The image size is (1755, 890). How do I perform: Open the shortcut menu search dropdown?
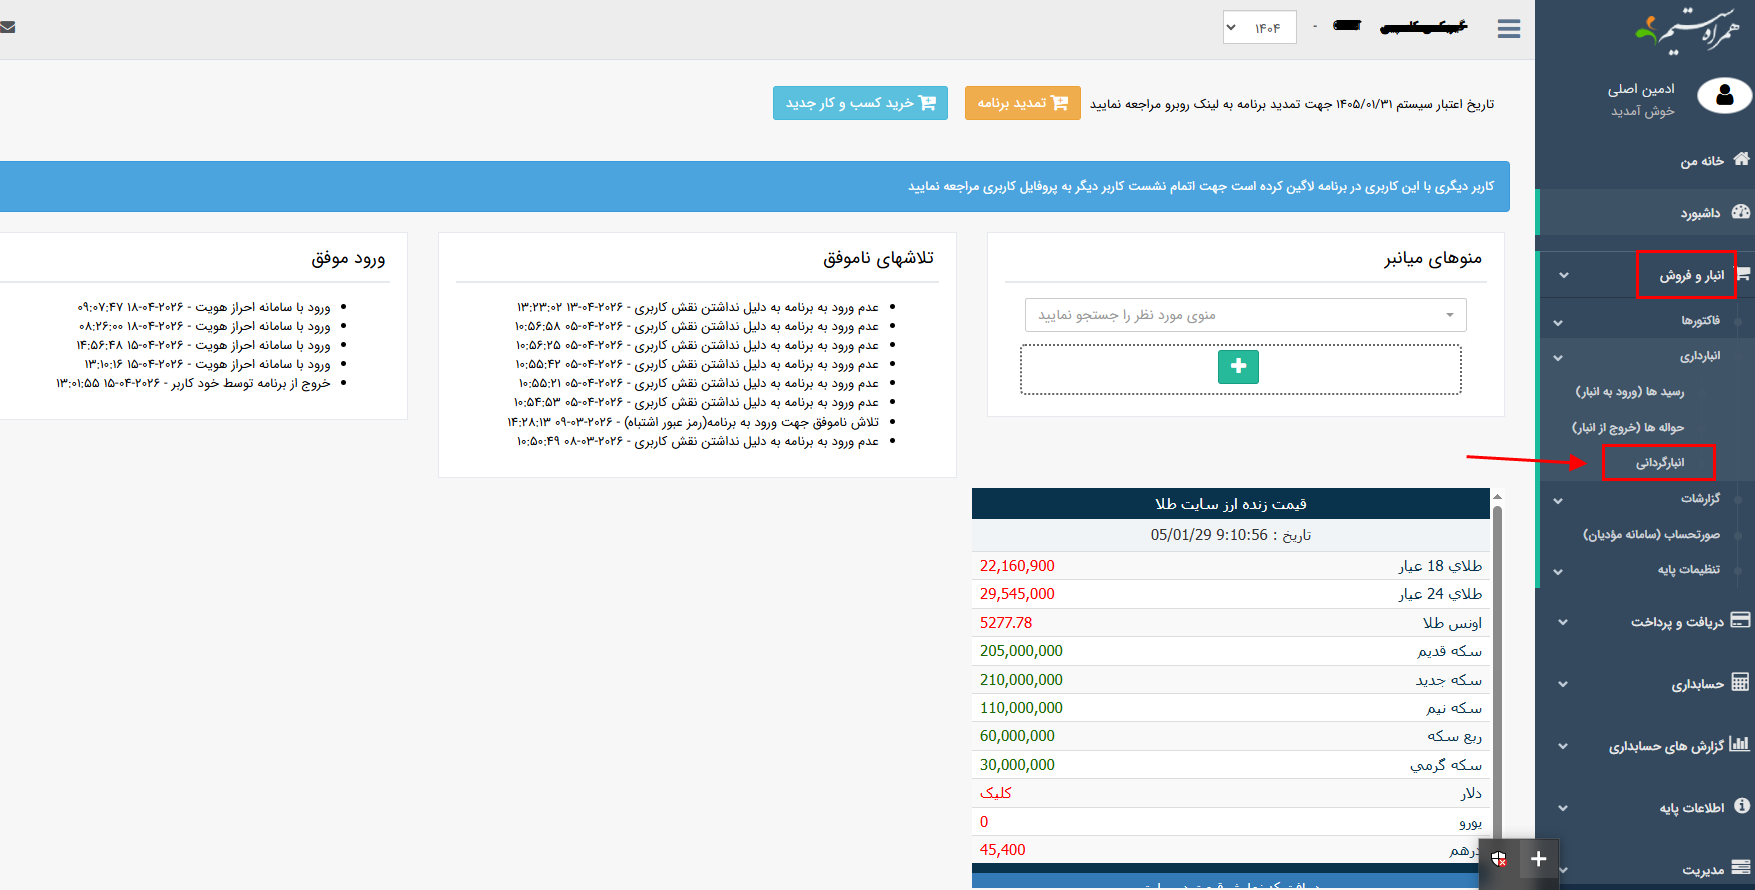pos(1245,315)
